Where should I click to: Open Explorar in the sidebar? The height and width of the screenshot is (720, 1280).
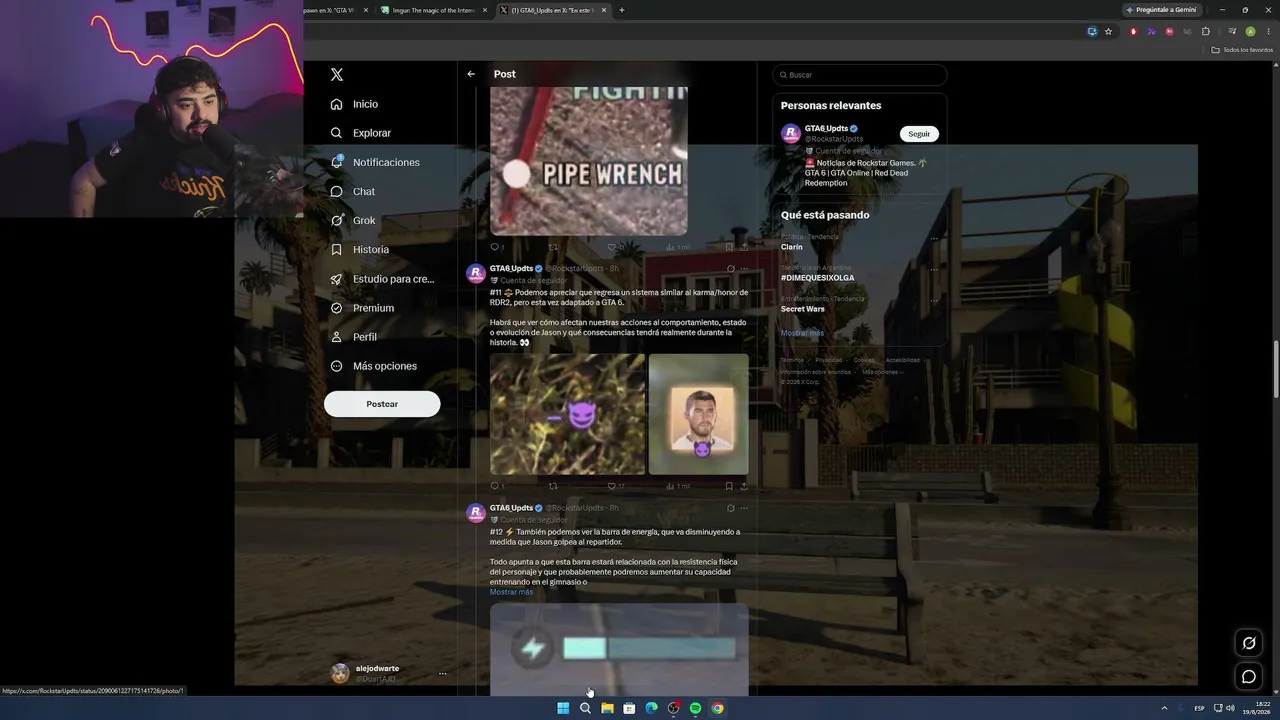[x=361, y=133]
